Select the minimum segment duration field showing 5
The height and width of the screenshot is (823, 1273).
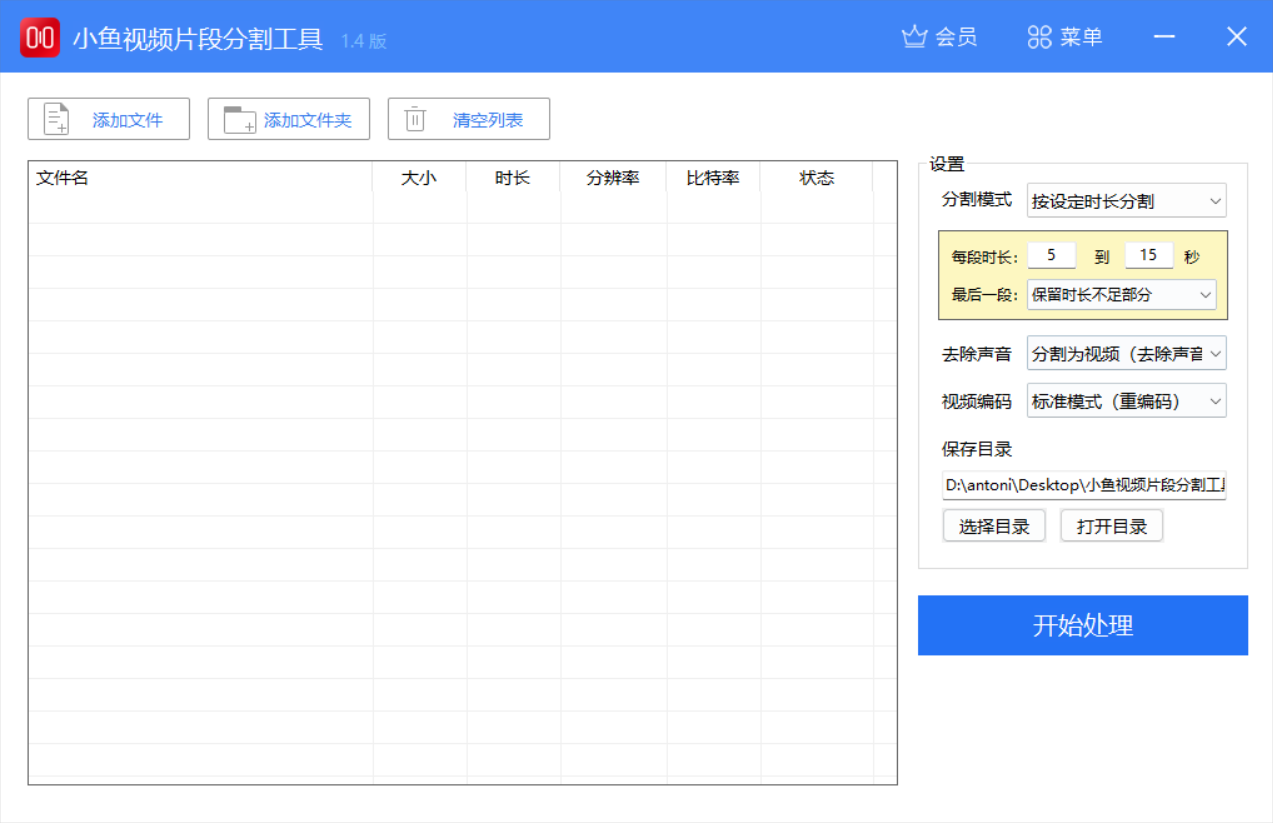1051,255
